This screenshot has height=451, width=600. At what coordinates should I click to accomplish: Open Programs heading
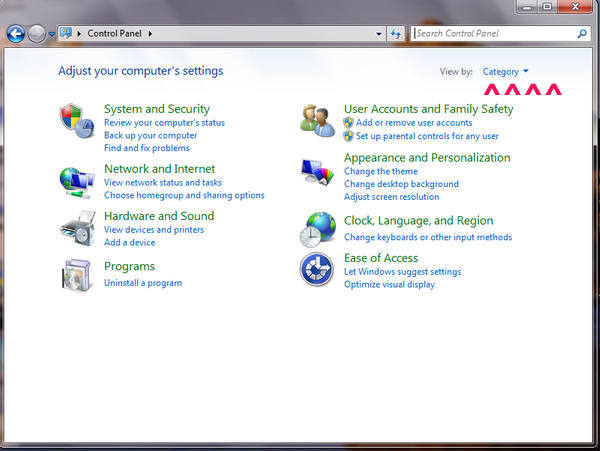pos(129,266)
